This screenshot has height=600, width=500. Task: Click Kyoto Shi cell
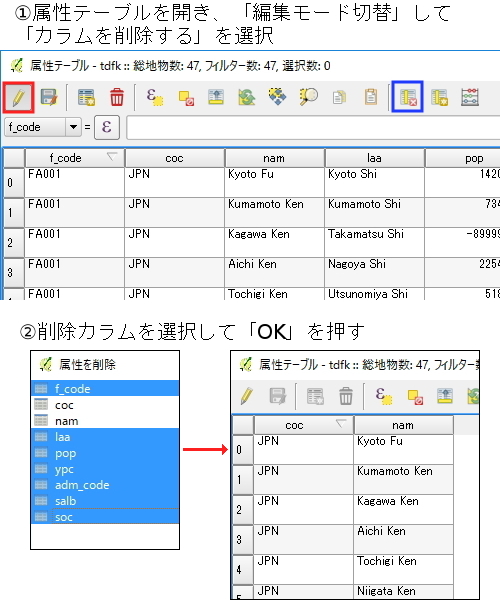[x=374, y=183]
